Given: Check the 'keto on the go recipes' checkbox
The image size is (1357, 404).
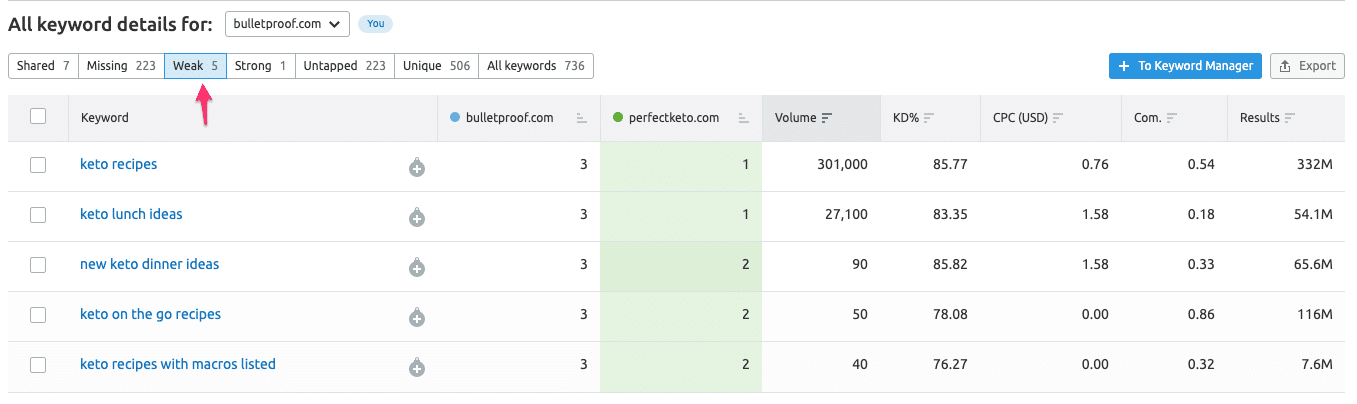Looking at the screenshot, I should pyautogui.click(x=38, y=315).
